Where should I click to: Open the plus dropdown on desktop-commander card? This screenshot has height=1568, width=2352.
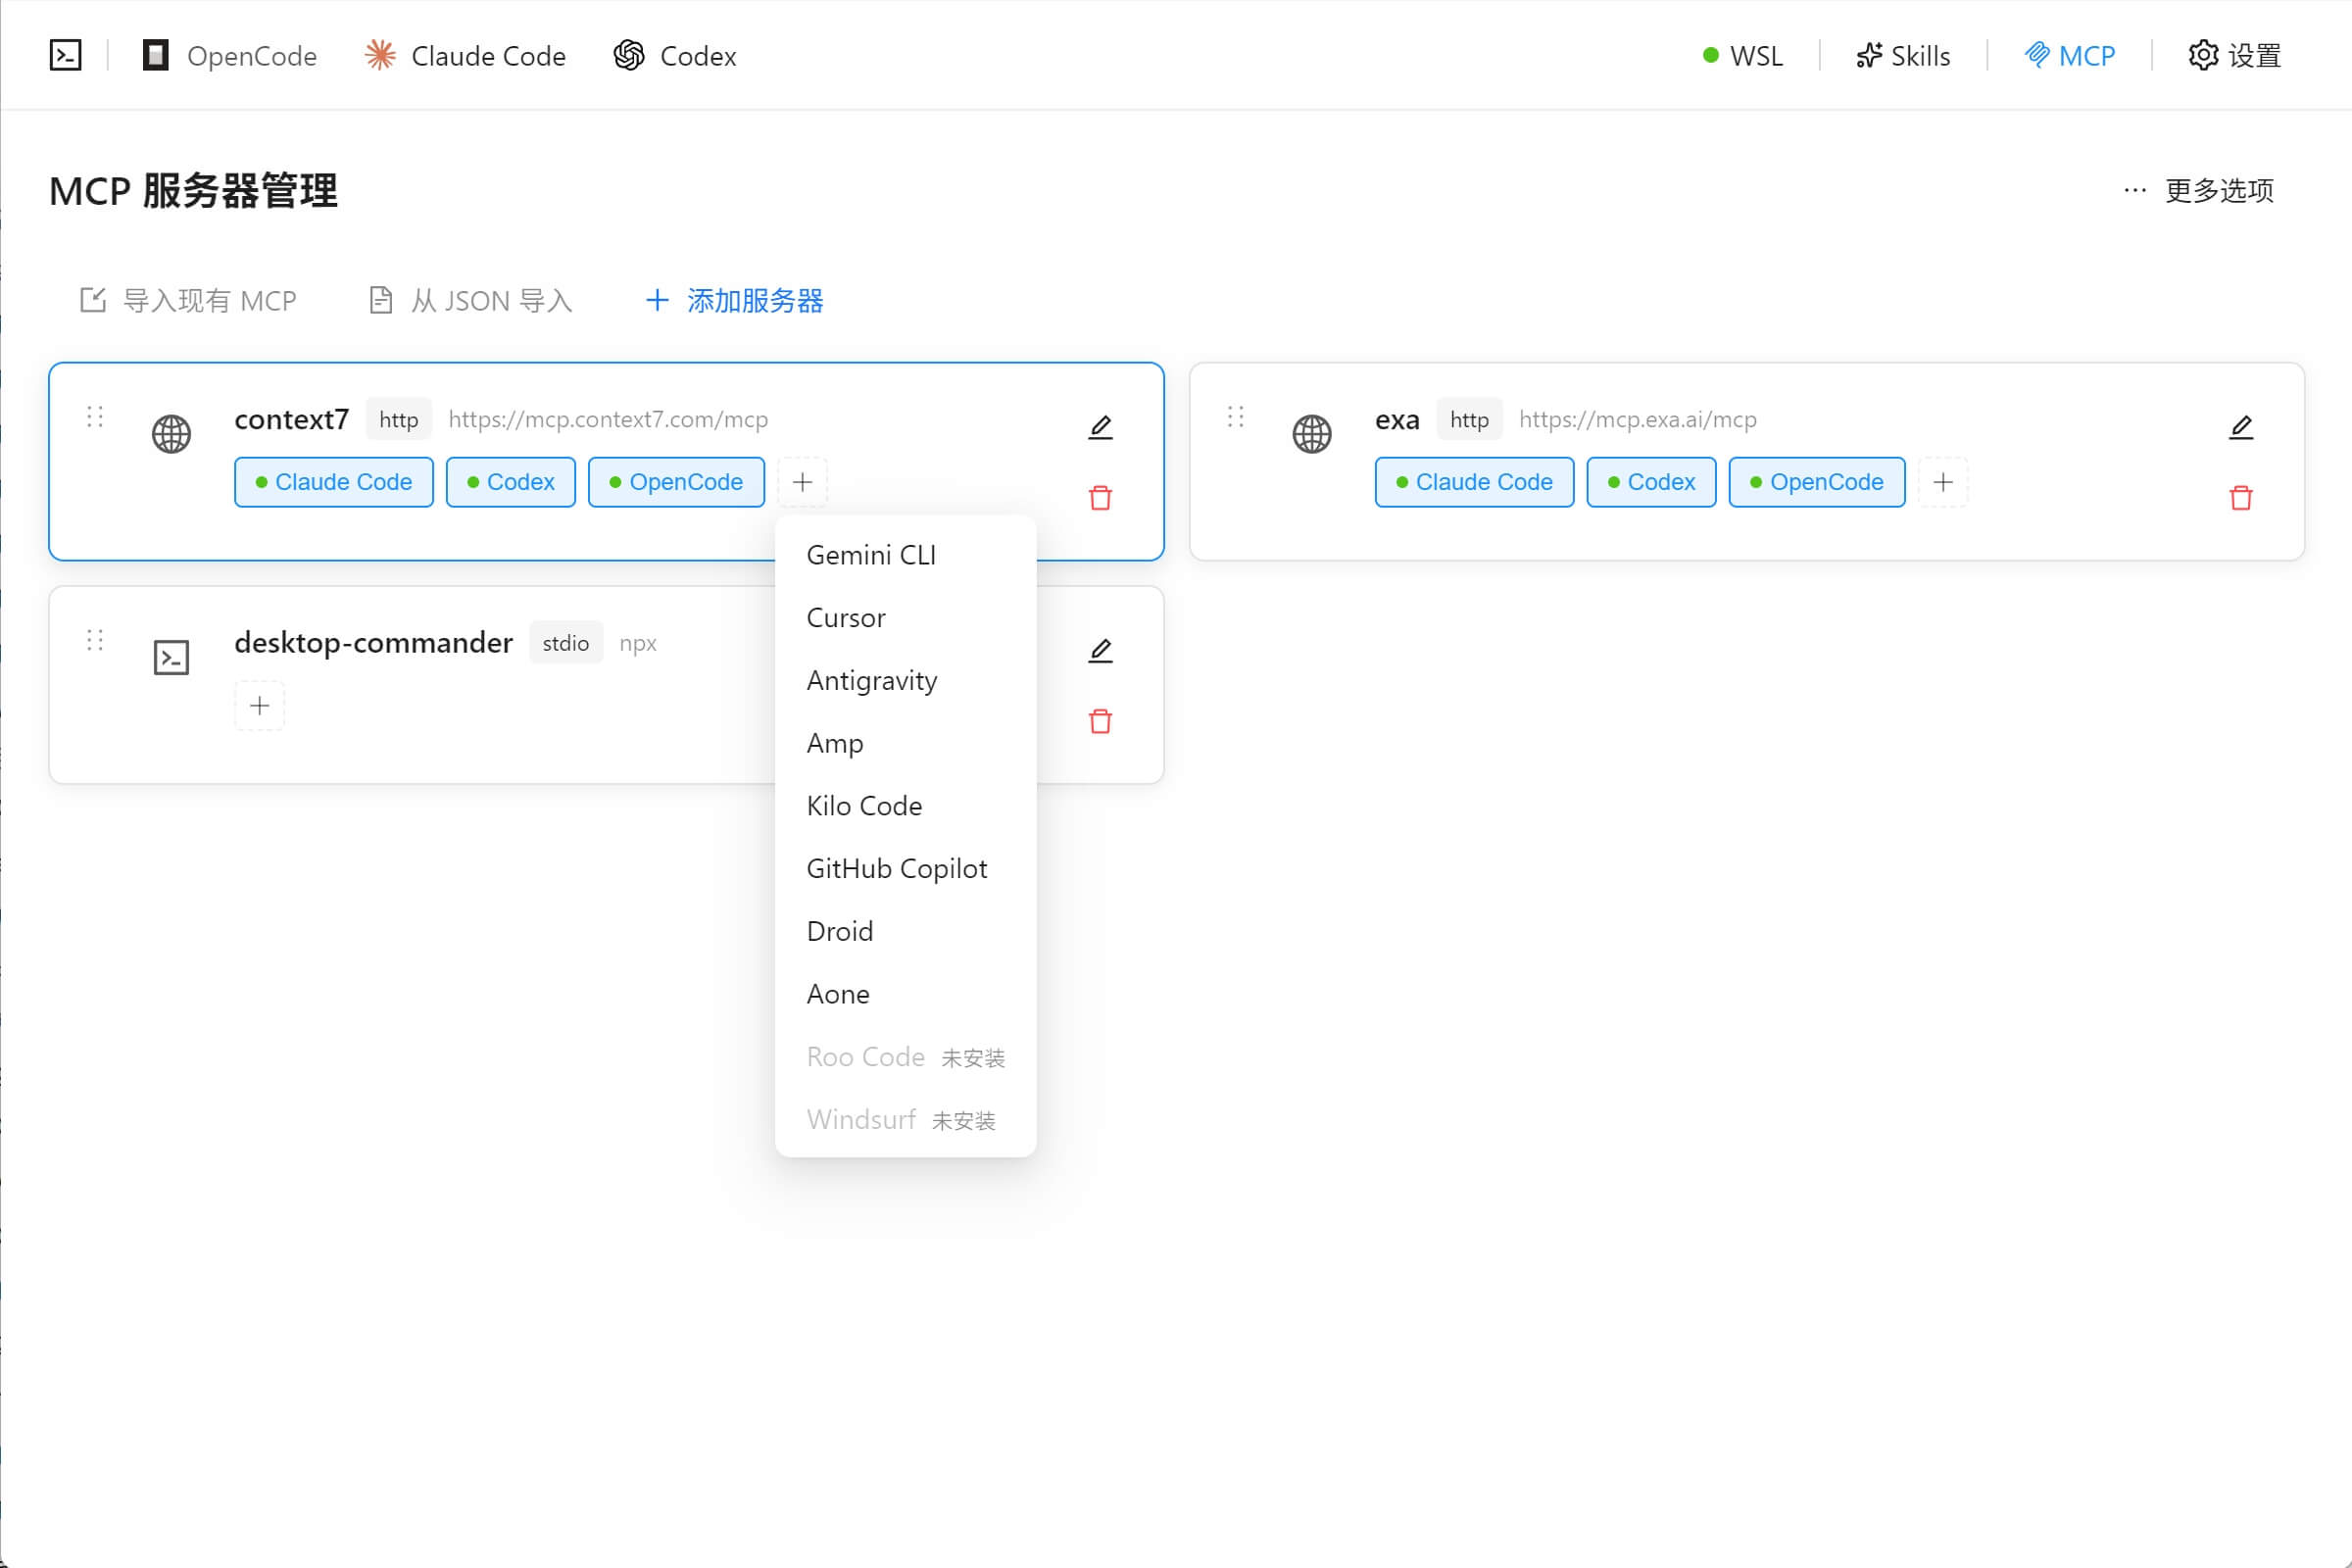click(260, 706)
